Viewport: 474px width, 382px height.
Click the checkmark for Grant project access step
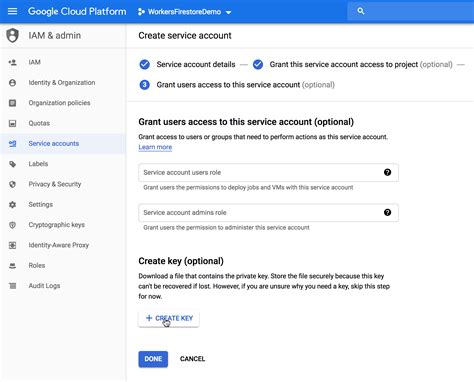pyautogui.click(x=258, y=64)
